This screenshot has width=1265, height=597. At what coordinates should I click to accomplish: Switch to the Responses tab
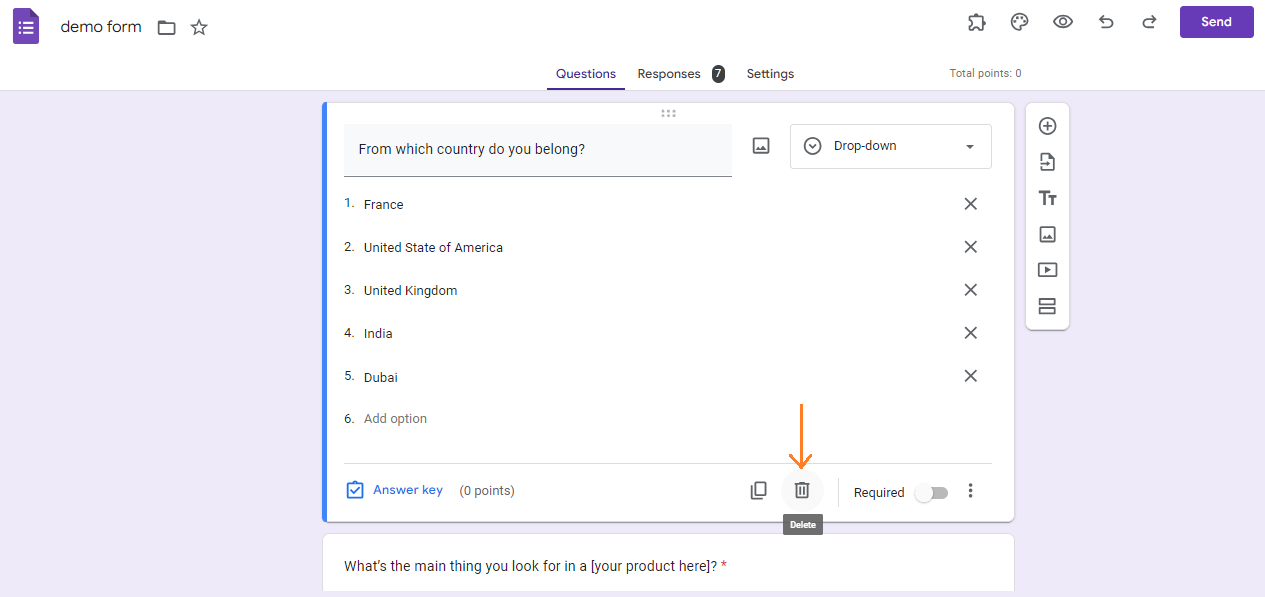click(668, 73)
